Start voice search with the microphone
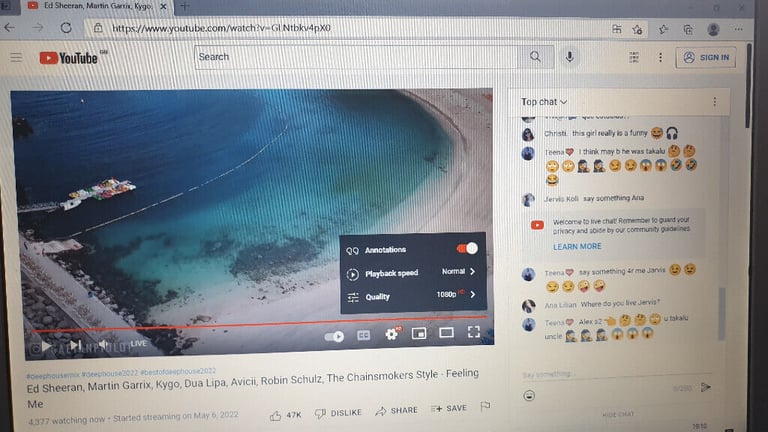 click(570, 57)
